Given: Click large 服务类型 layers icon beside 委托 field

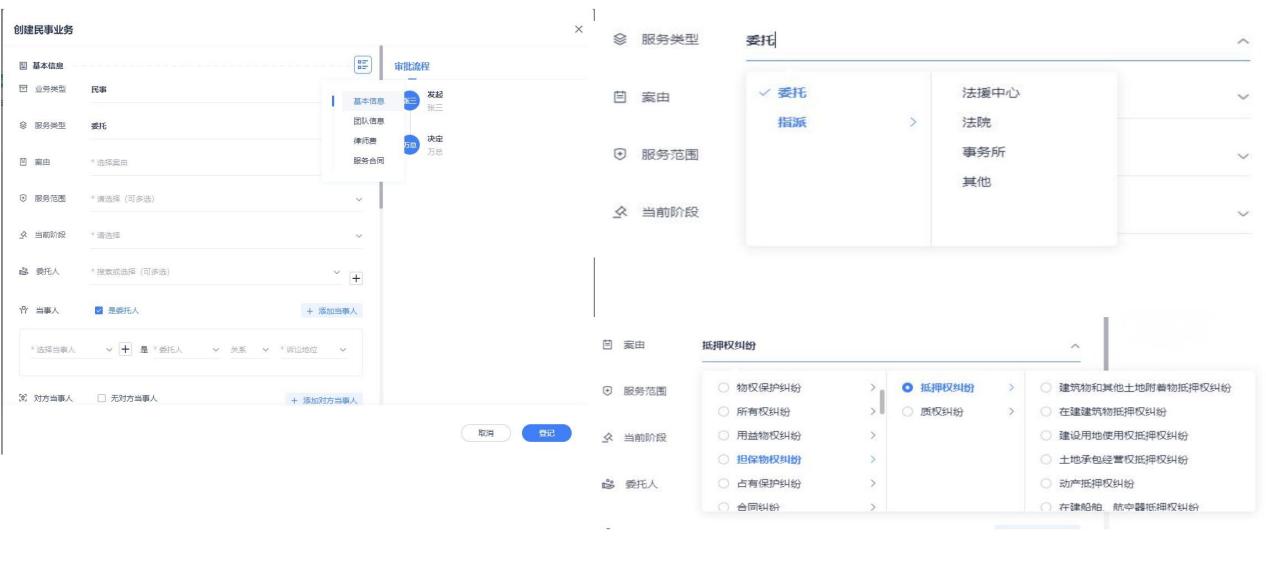Looking at the screenshot, I should point(621,39).
